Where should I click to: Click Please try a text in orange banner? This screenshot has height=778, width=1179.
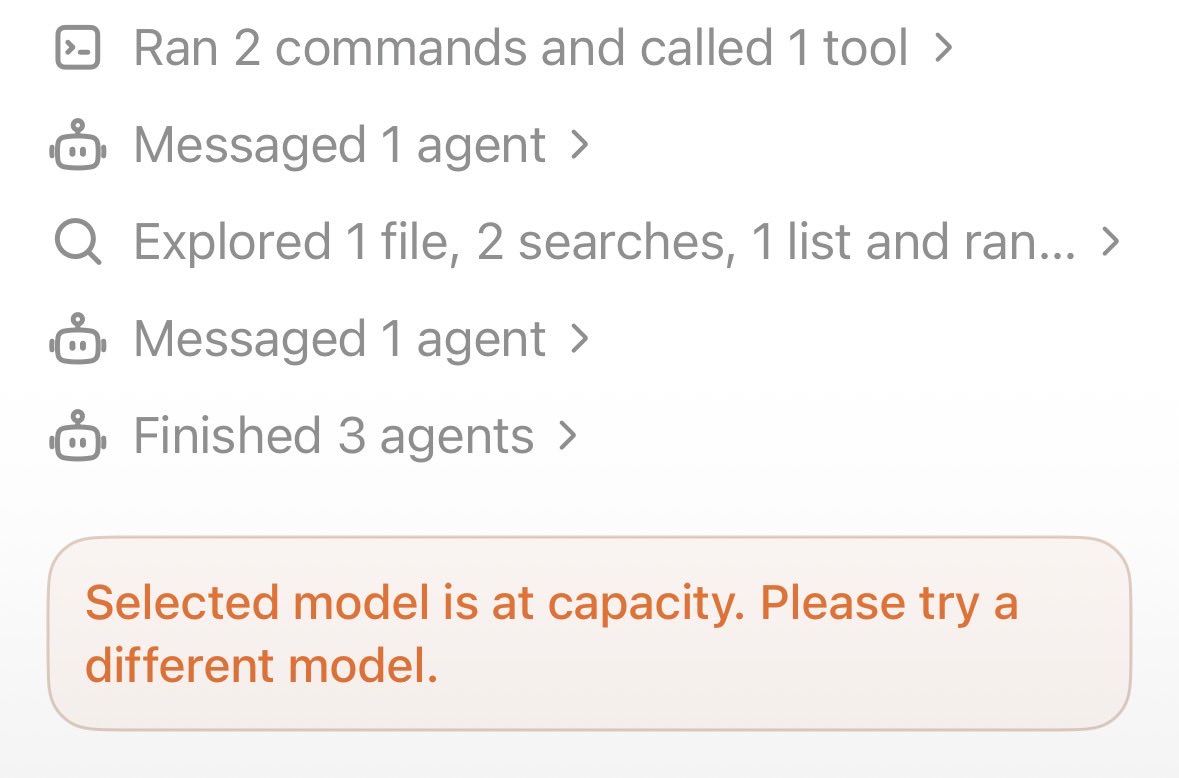pos(890,603)
